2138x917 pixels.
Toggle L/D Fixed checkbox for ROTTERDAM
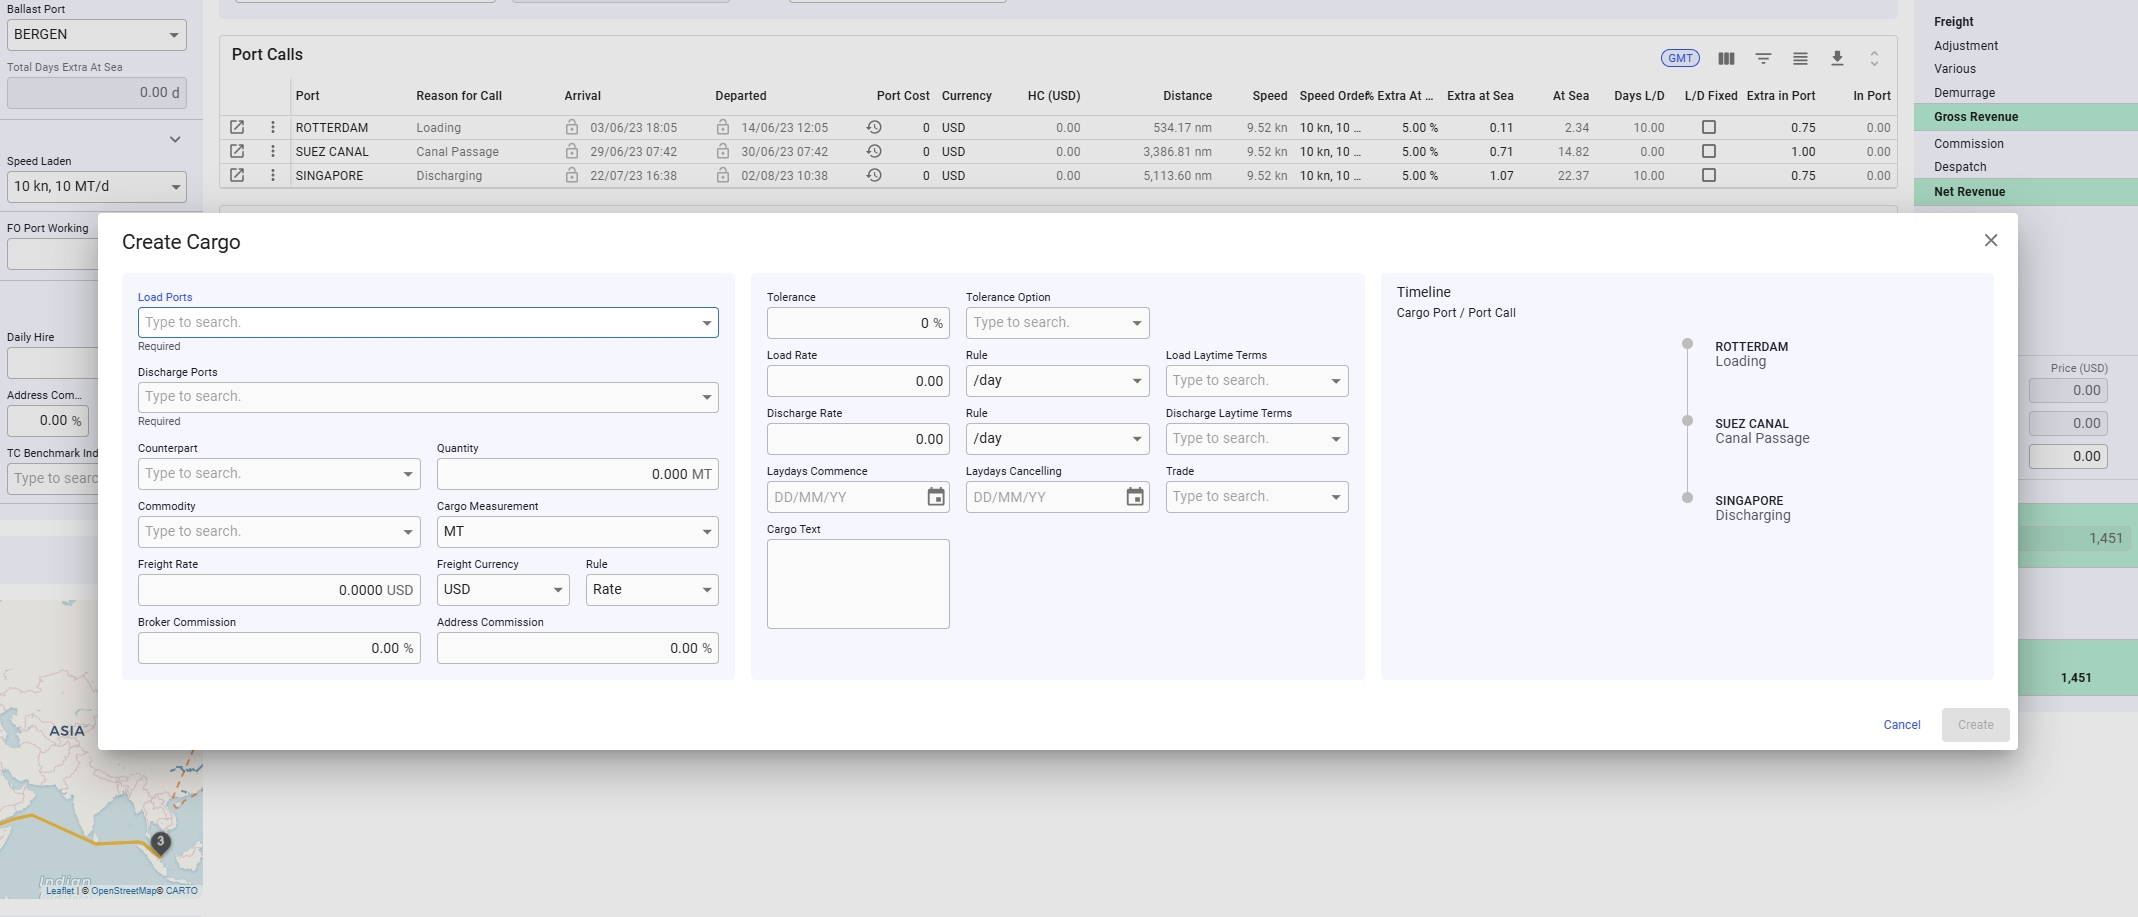click(x=1709, y=127)
